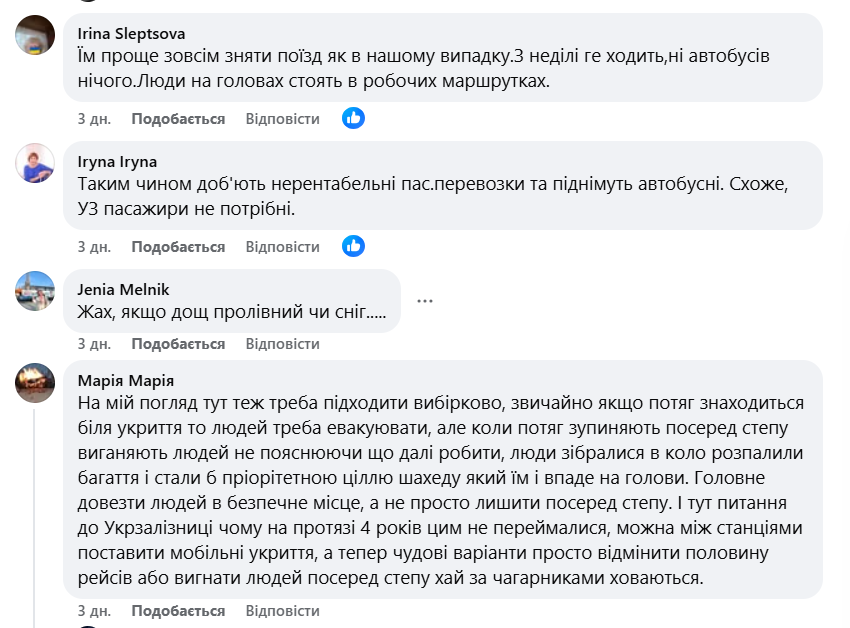Open Марія Марія's profile name link

[x=126, y=380]
